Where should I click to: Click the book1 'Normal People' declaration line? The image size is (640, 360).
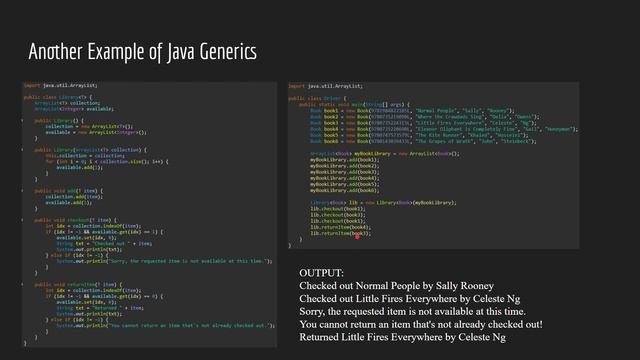(412, 111)
